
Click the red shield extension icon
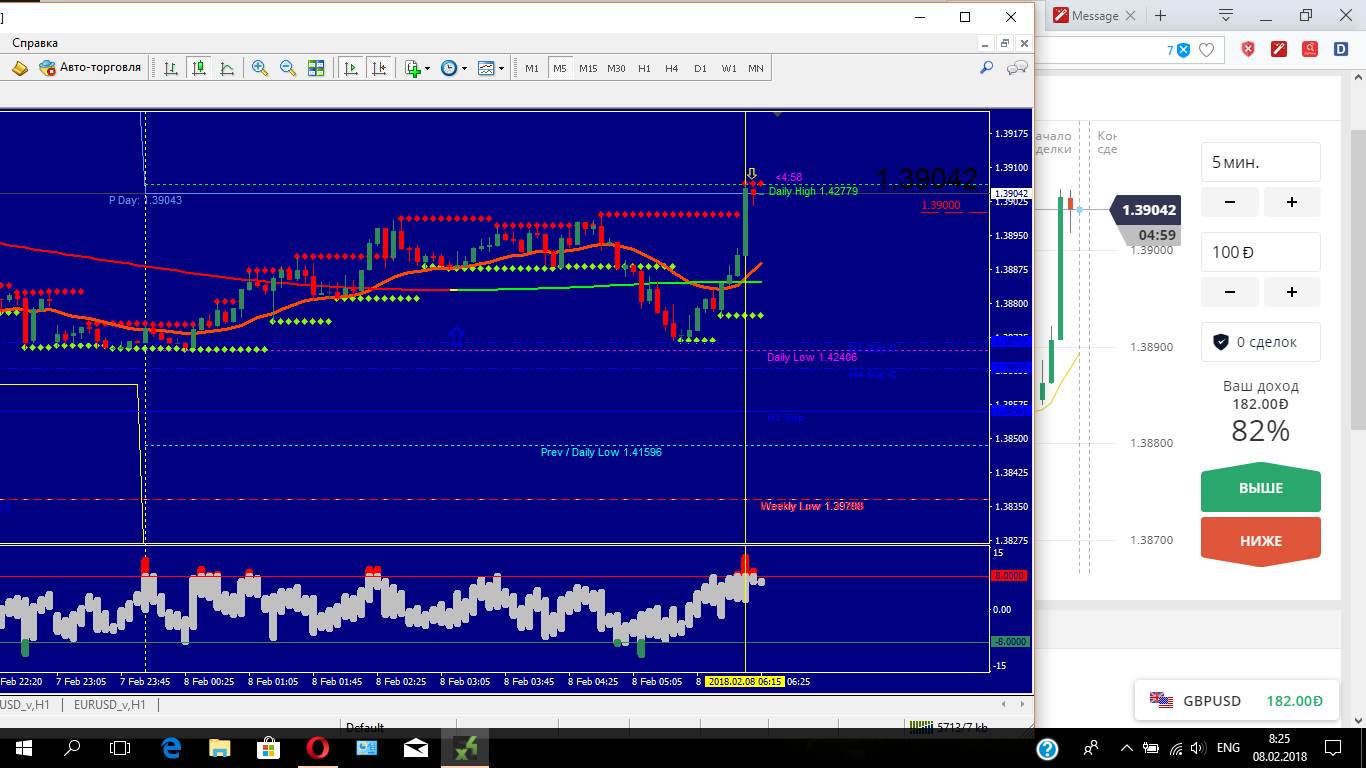[1248, 49]
